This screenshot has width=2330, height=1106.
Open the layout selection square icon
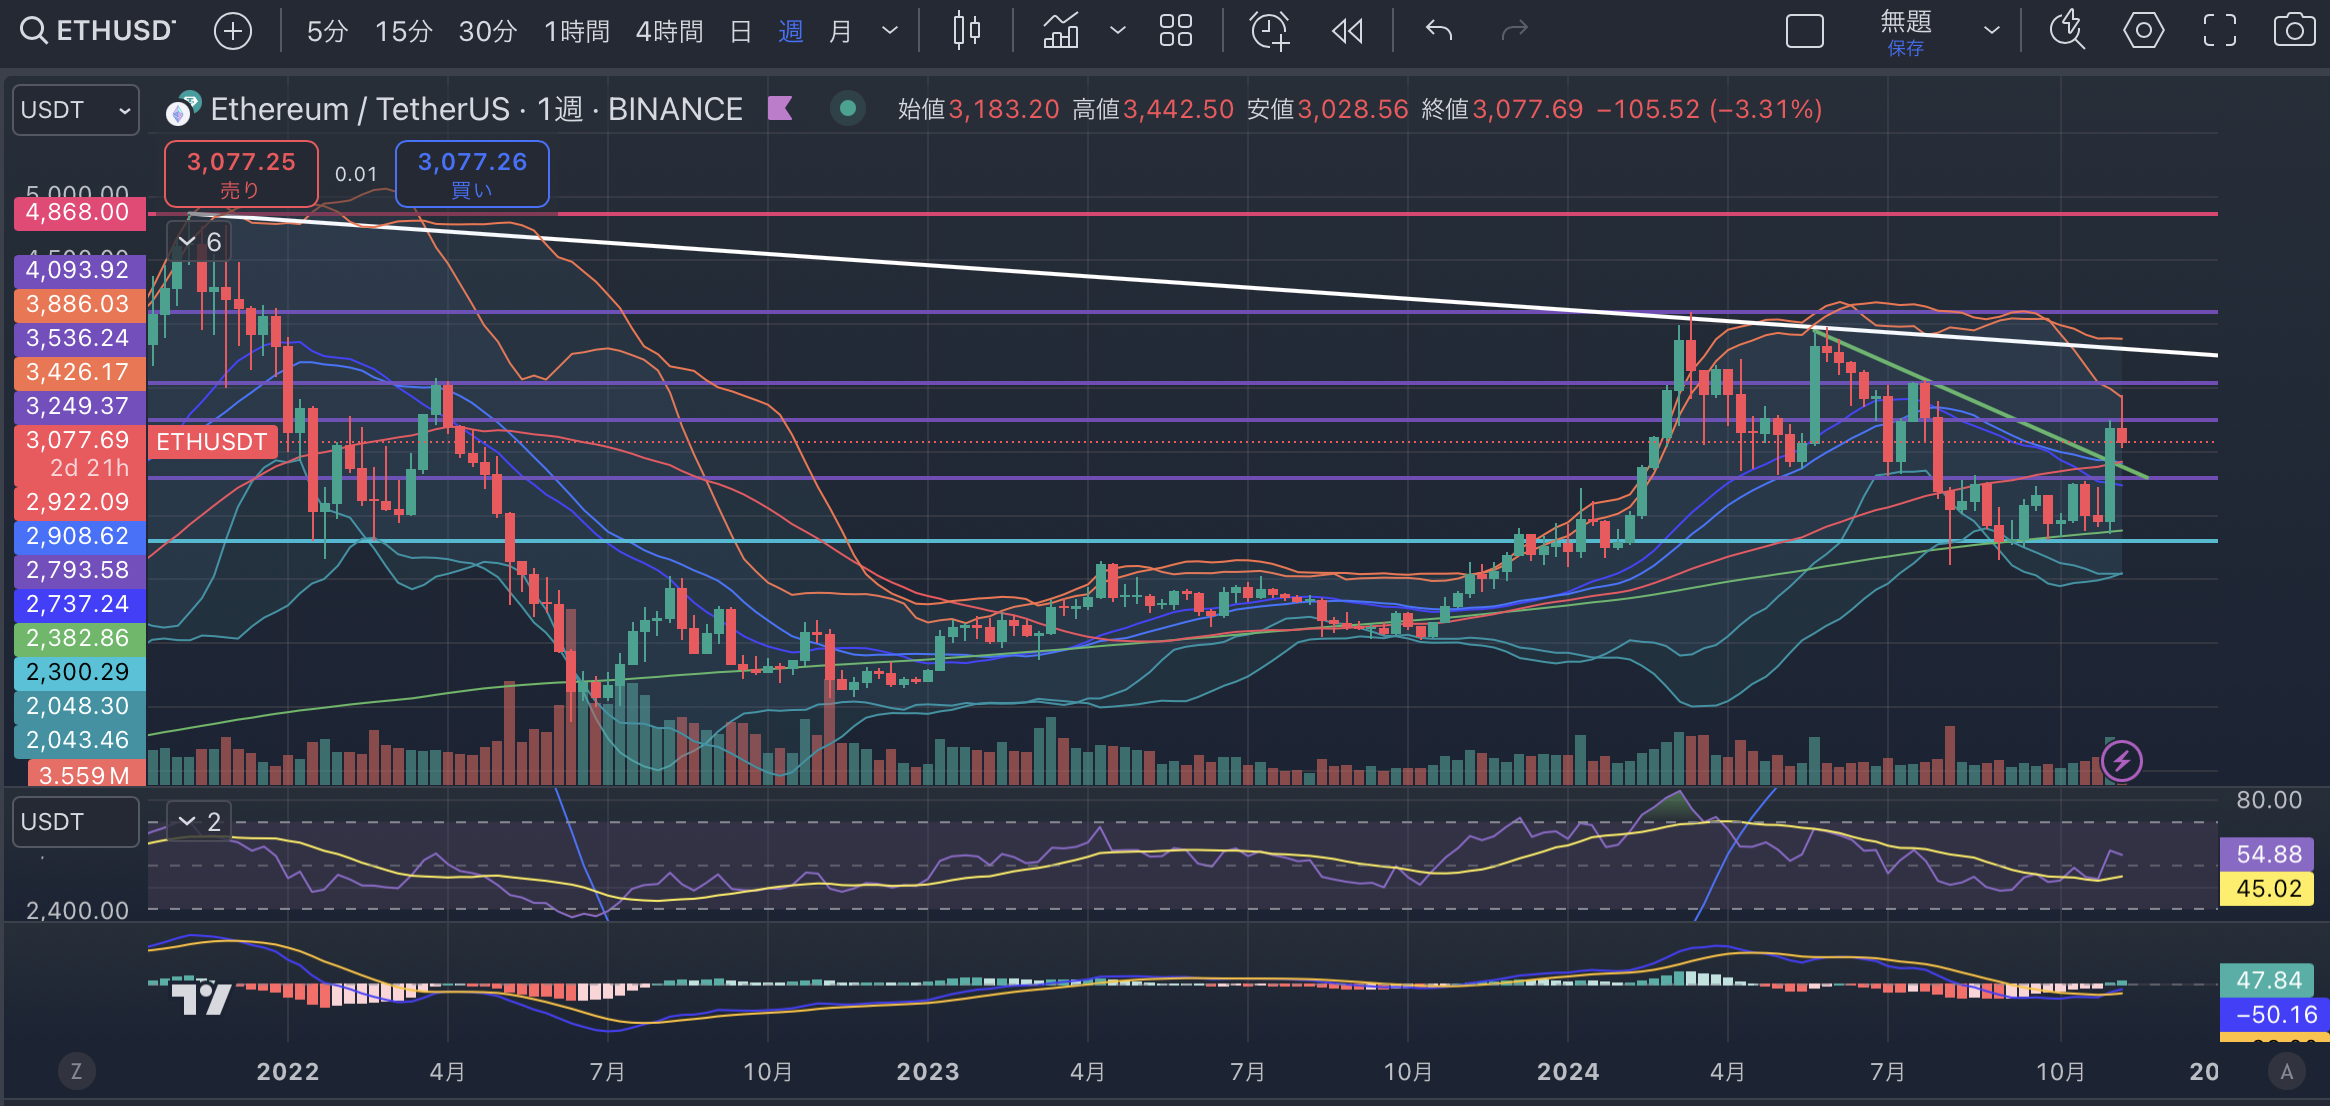1804,31
